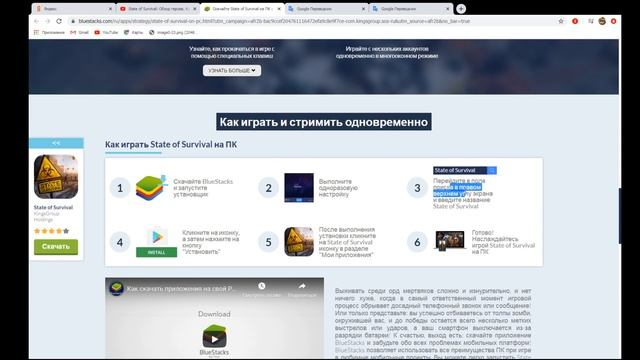
Task: Select the Скачайте State of Survival на ПК tab
Action: pos(242,9)
